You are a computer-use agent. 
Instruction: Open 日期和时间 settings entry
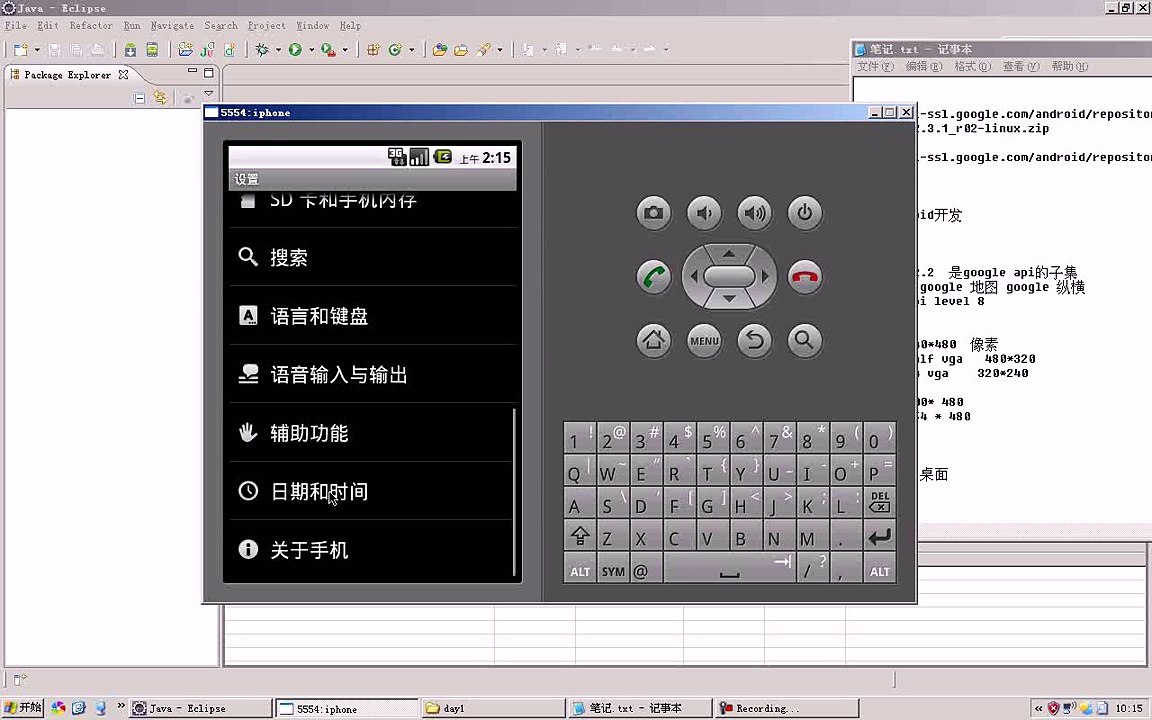[372, 492]
